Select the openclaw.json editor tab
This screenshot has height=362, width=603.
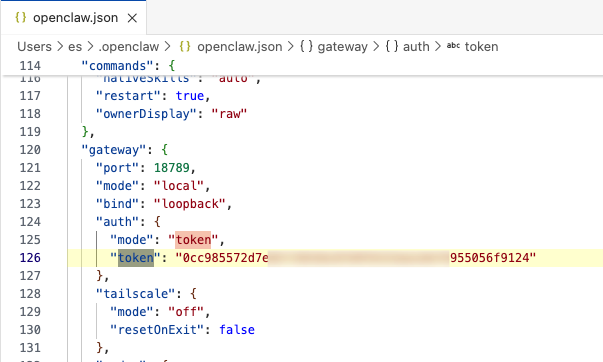coord(73,18)
